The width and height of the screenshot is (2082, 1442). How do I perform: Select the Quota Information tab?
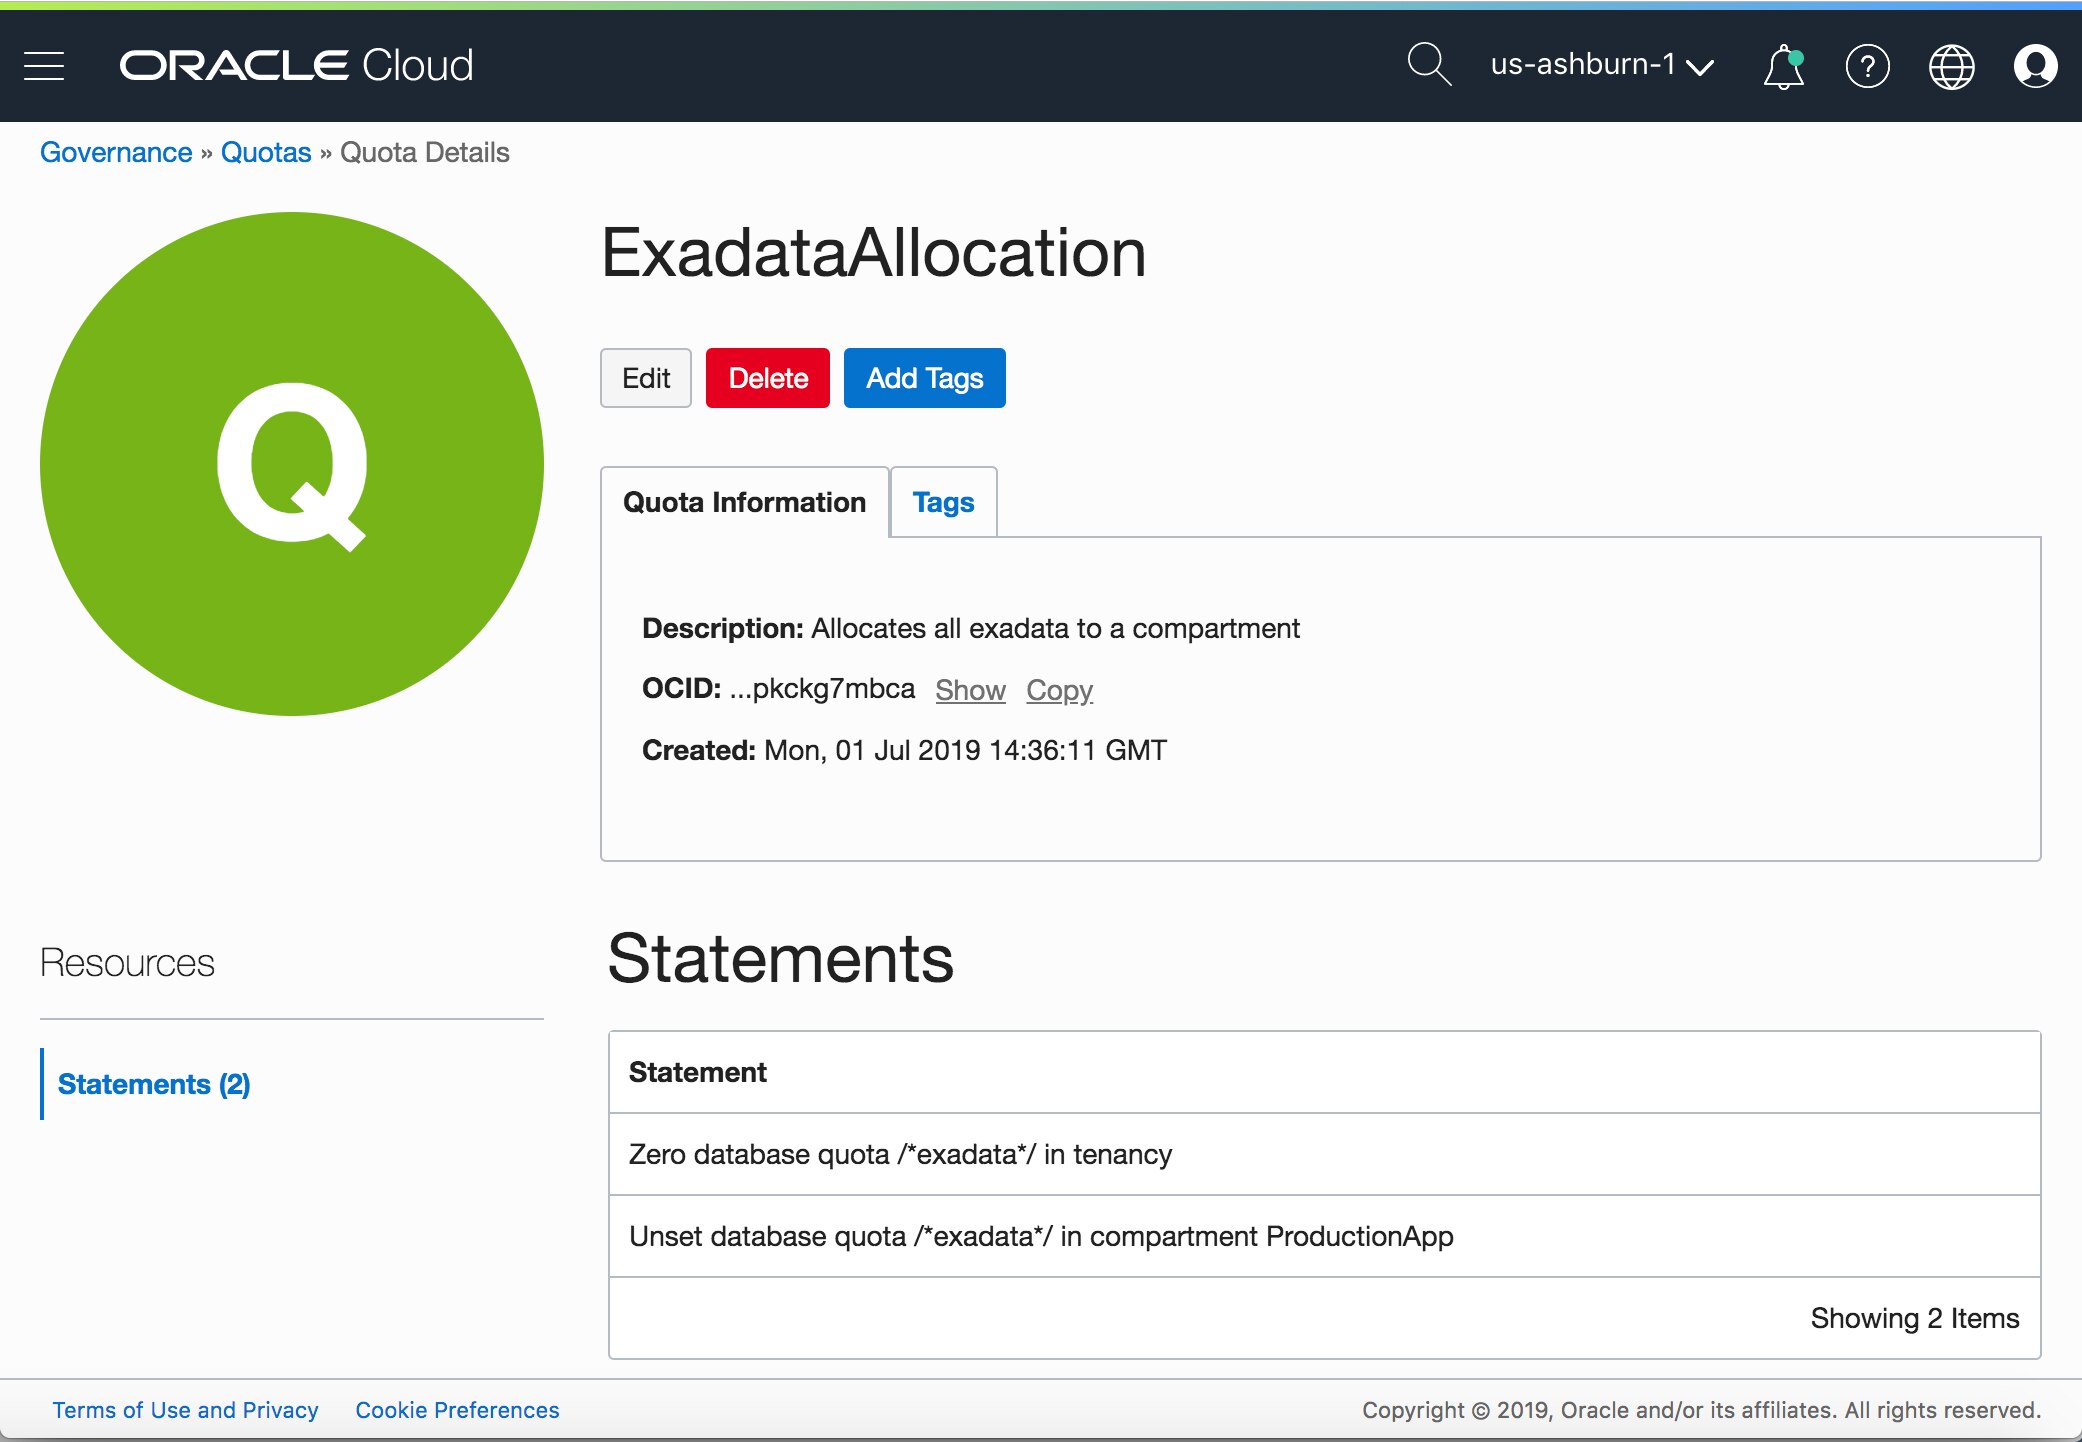744,502
